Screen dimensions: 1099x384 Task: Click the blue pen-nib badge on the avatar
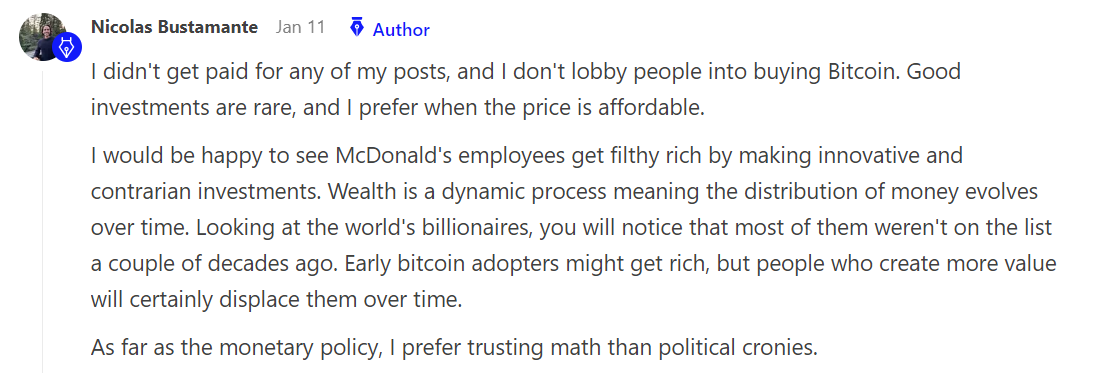pyautogui.click(x=68, y=48)
